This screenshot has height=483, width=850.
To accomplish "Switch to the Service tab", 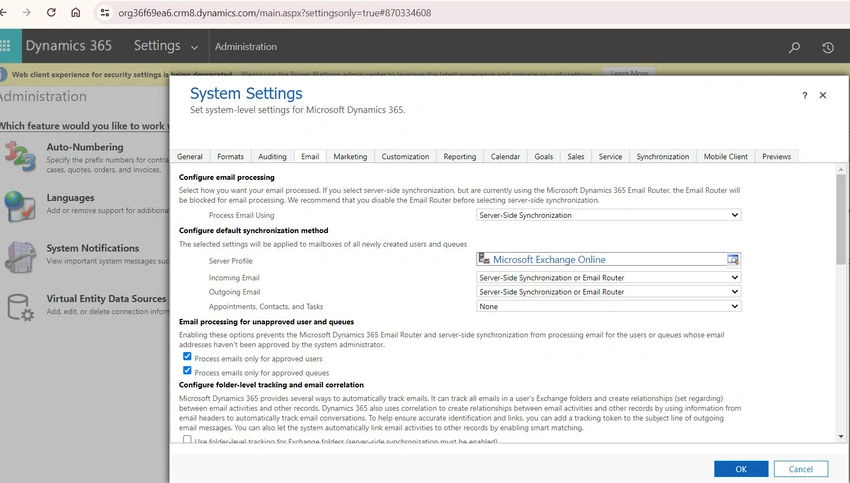I will [x=610, y=157].
